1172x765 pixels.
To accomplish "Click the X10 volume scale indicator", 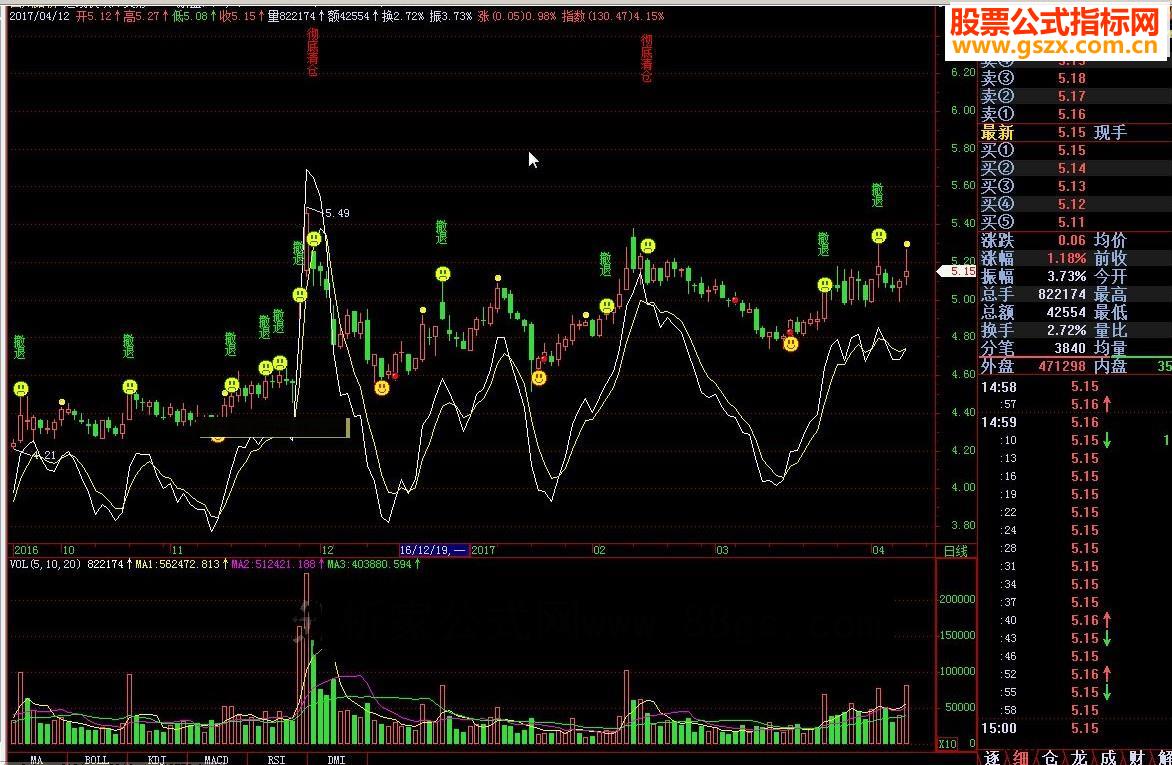I will tap(948, 744).
